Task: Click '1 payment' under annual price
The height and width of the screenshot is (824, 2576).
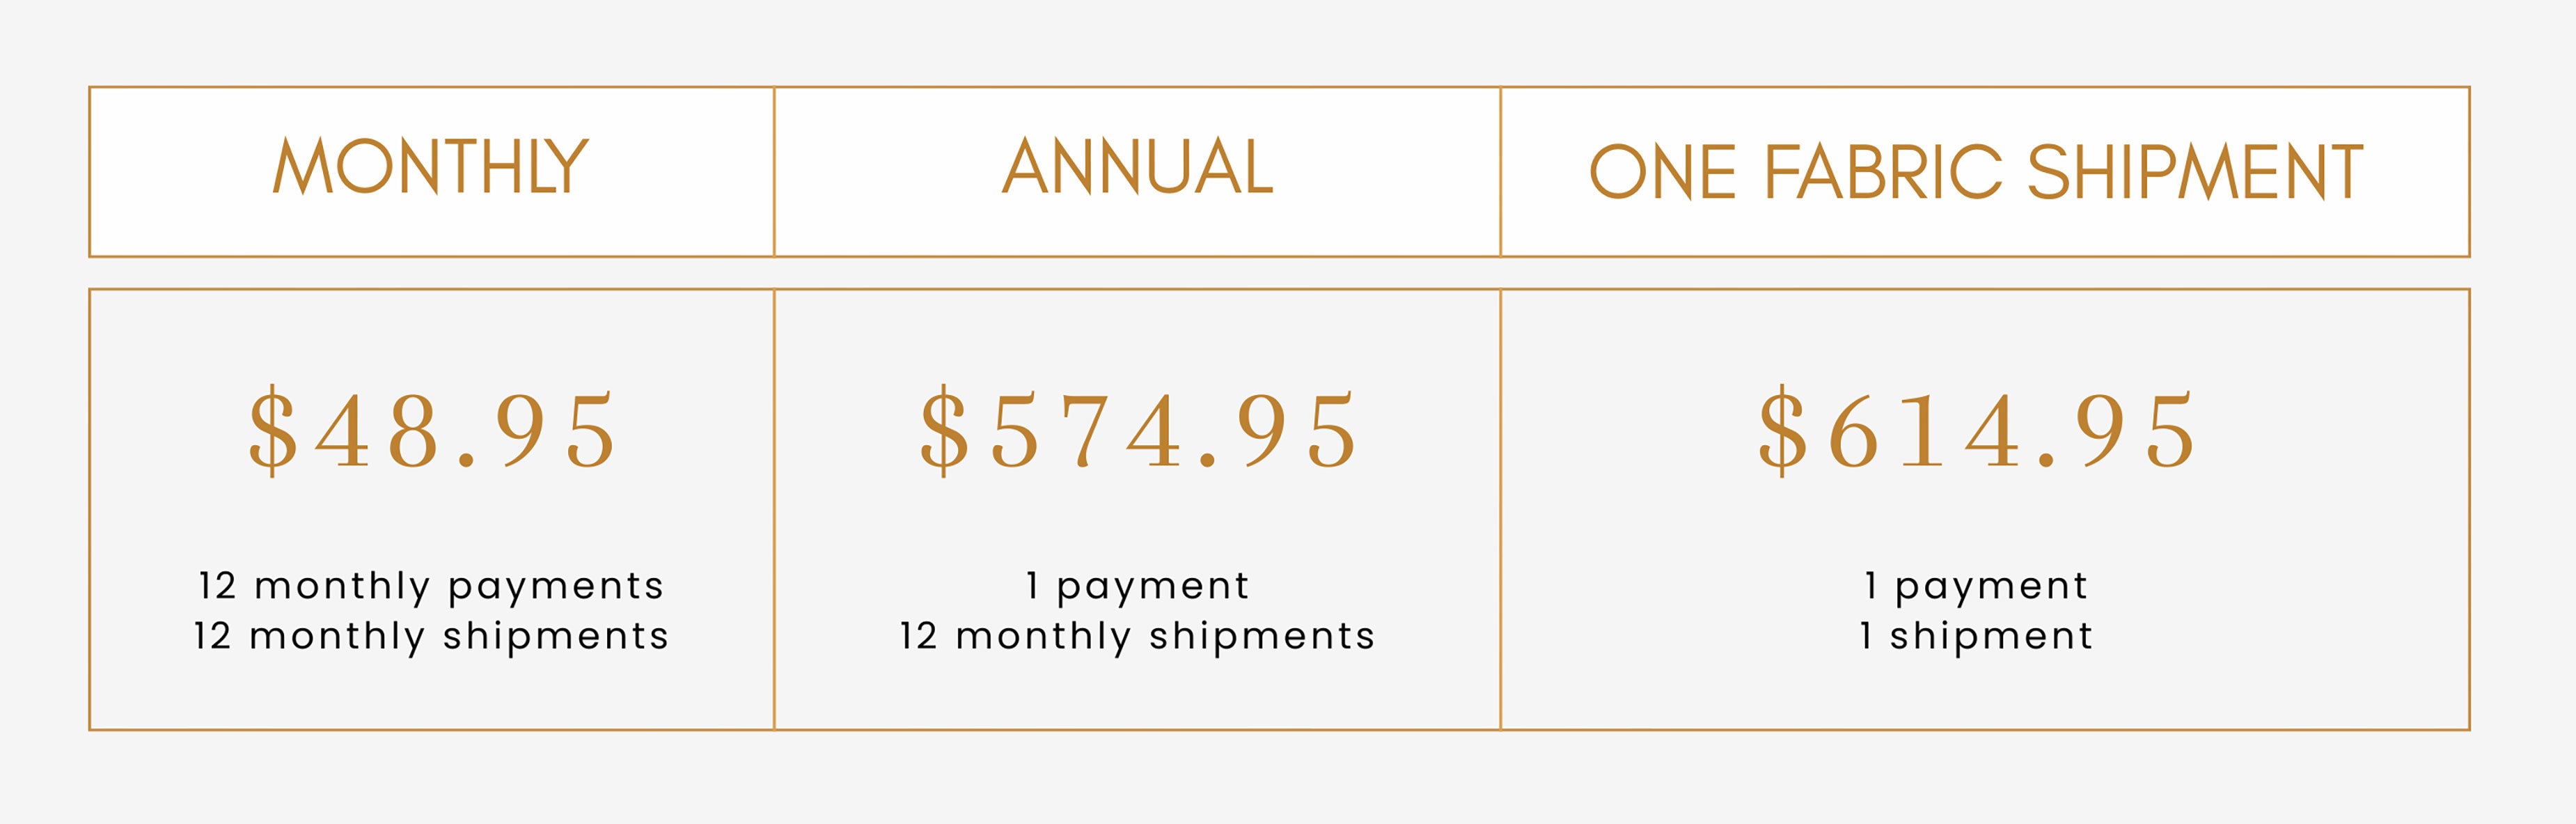Action: click(x=1138, y=585)
